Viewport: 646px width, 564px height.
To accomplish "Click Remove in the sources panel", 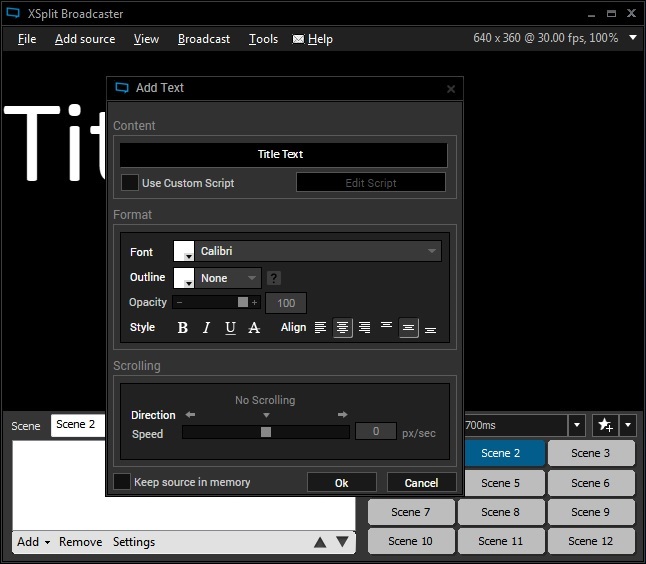I will [x=80, y=542].
